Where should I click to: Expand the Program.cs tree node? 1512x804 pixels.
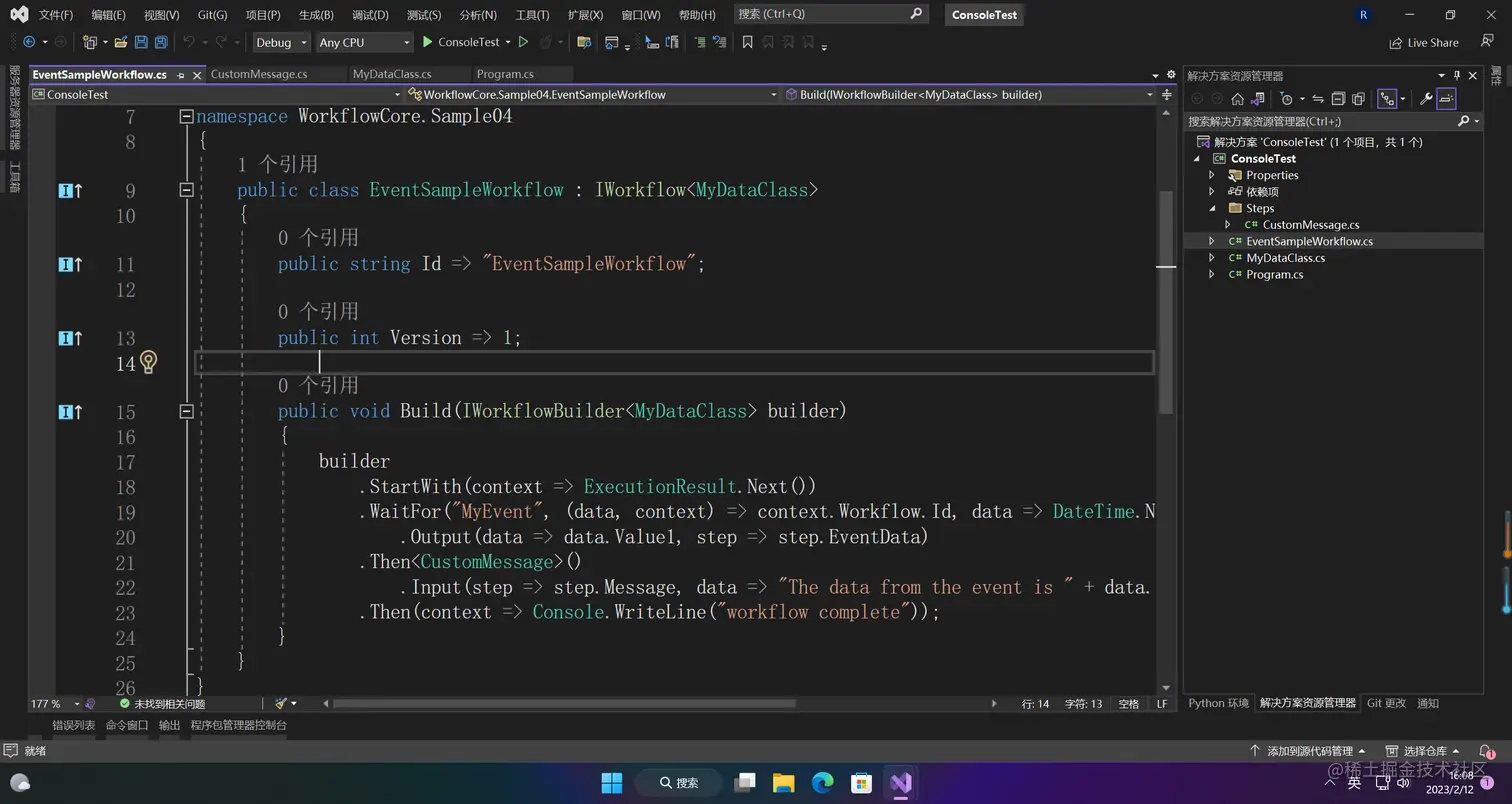coord(1212,274)
